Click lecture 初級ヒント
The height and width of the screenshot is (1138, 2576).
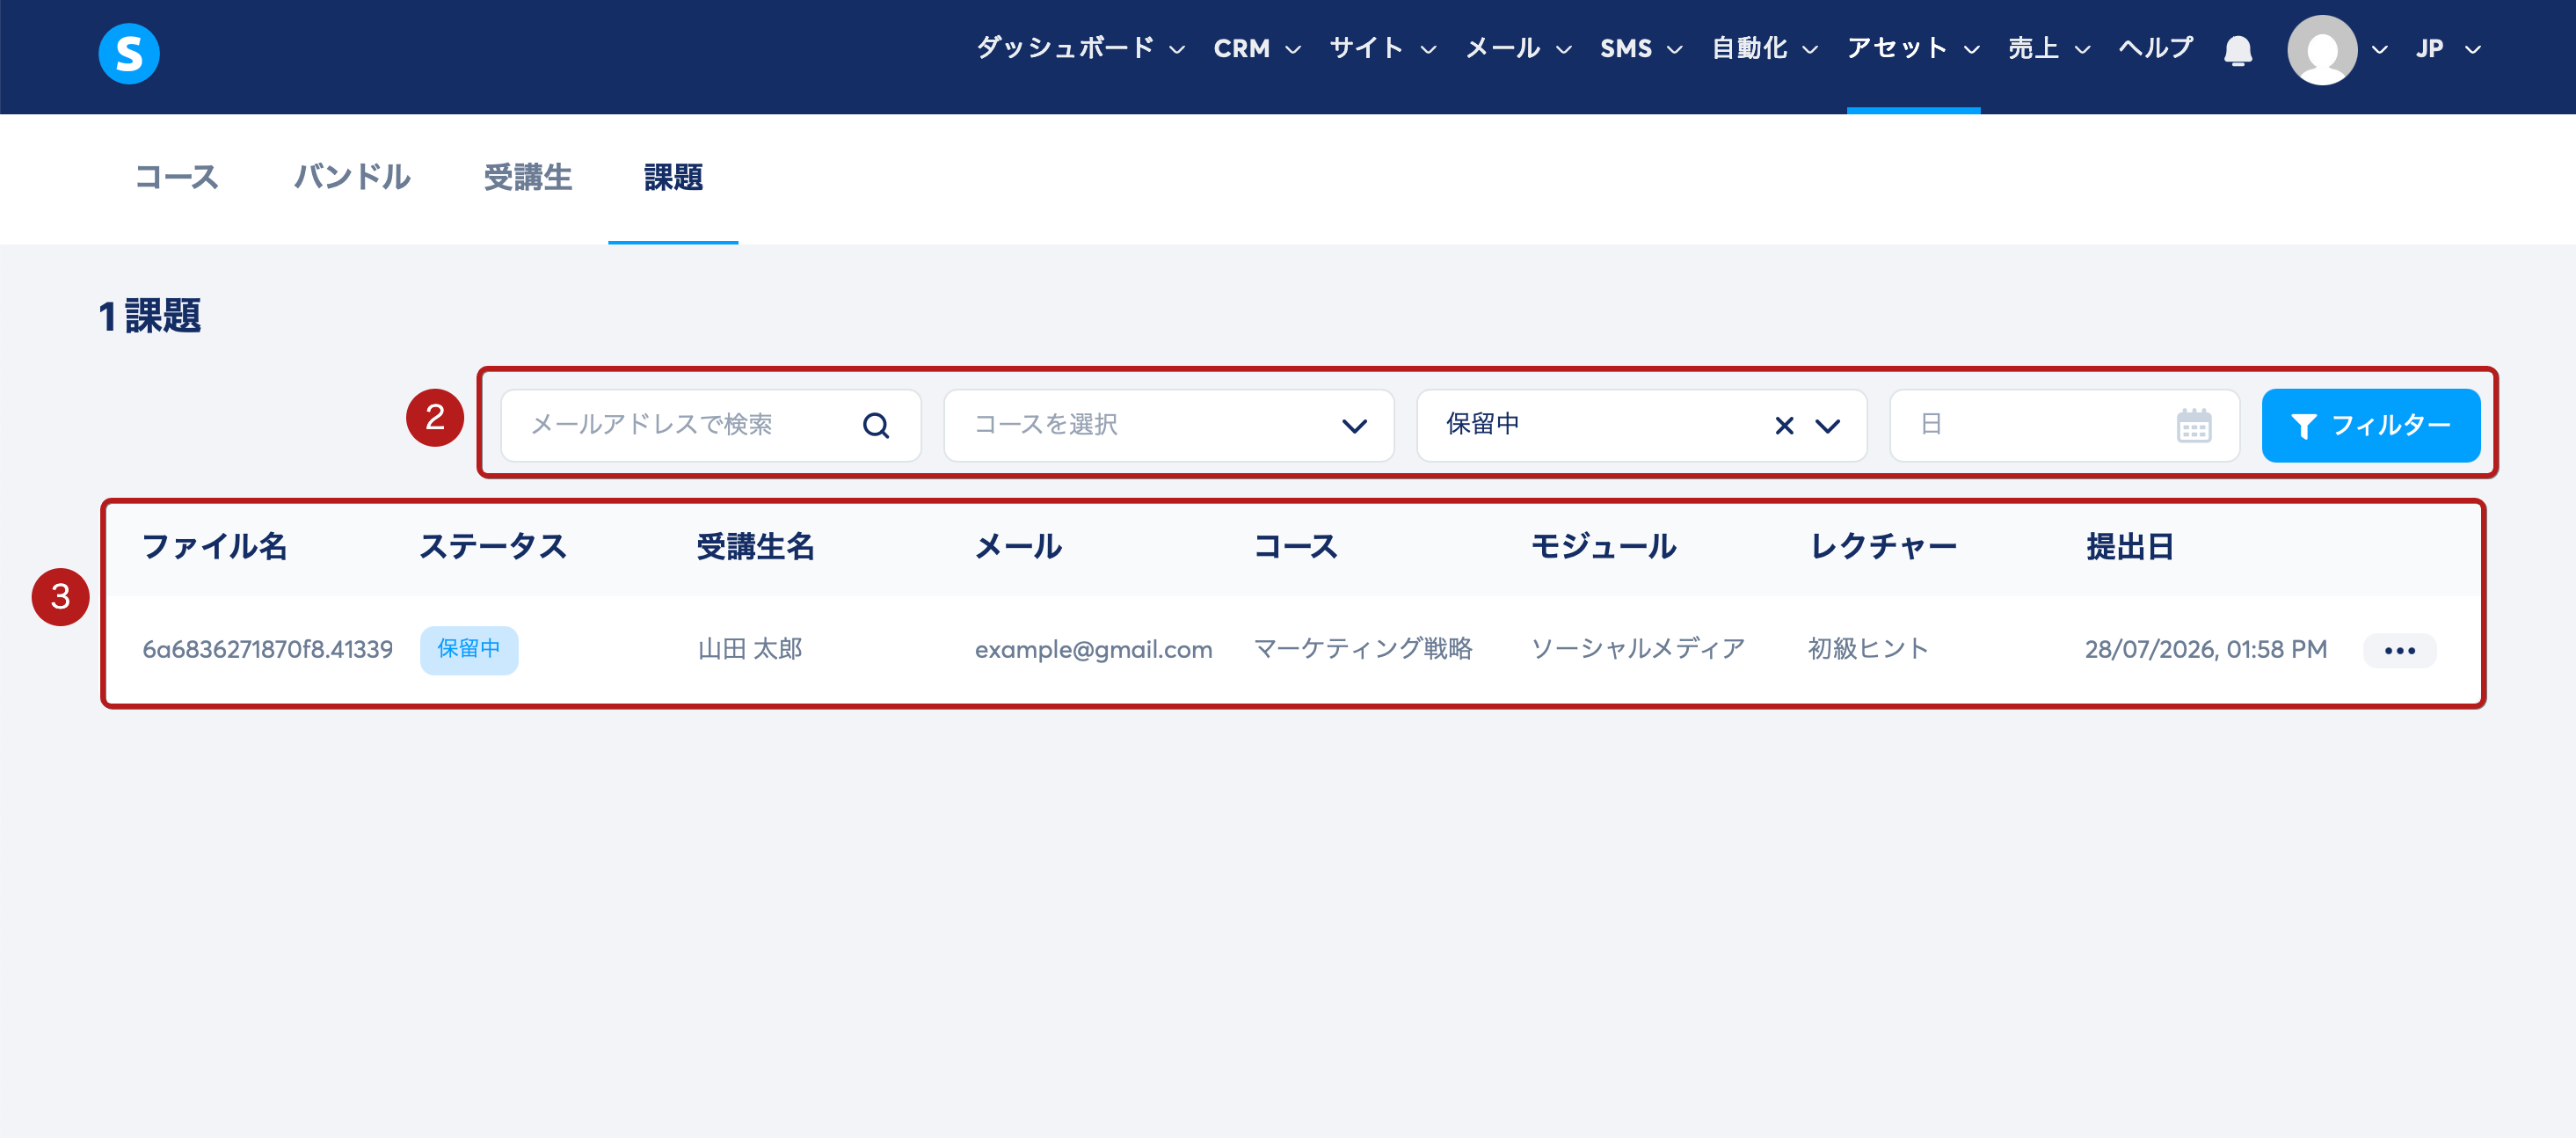click(x=1868, y=650)
